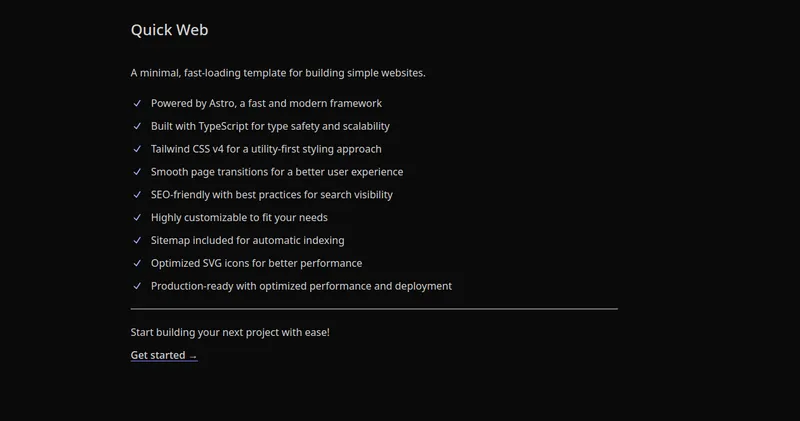This screenshot has width=800, height=421.
Task: Click the checkmark next to Sitemap included
Action: coord(136,240)
